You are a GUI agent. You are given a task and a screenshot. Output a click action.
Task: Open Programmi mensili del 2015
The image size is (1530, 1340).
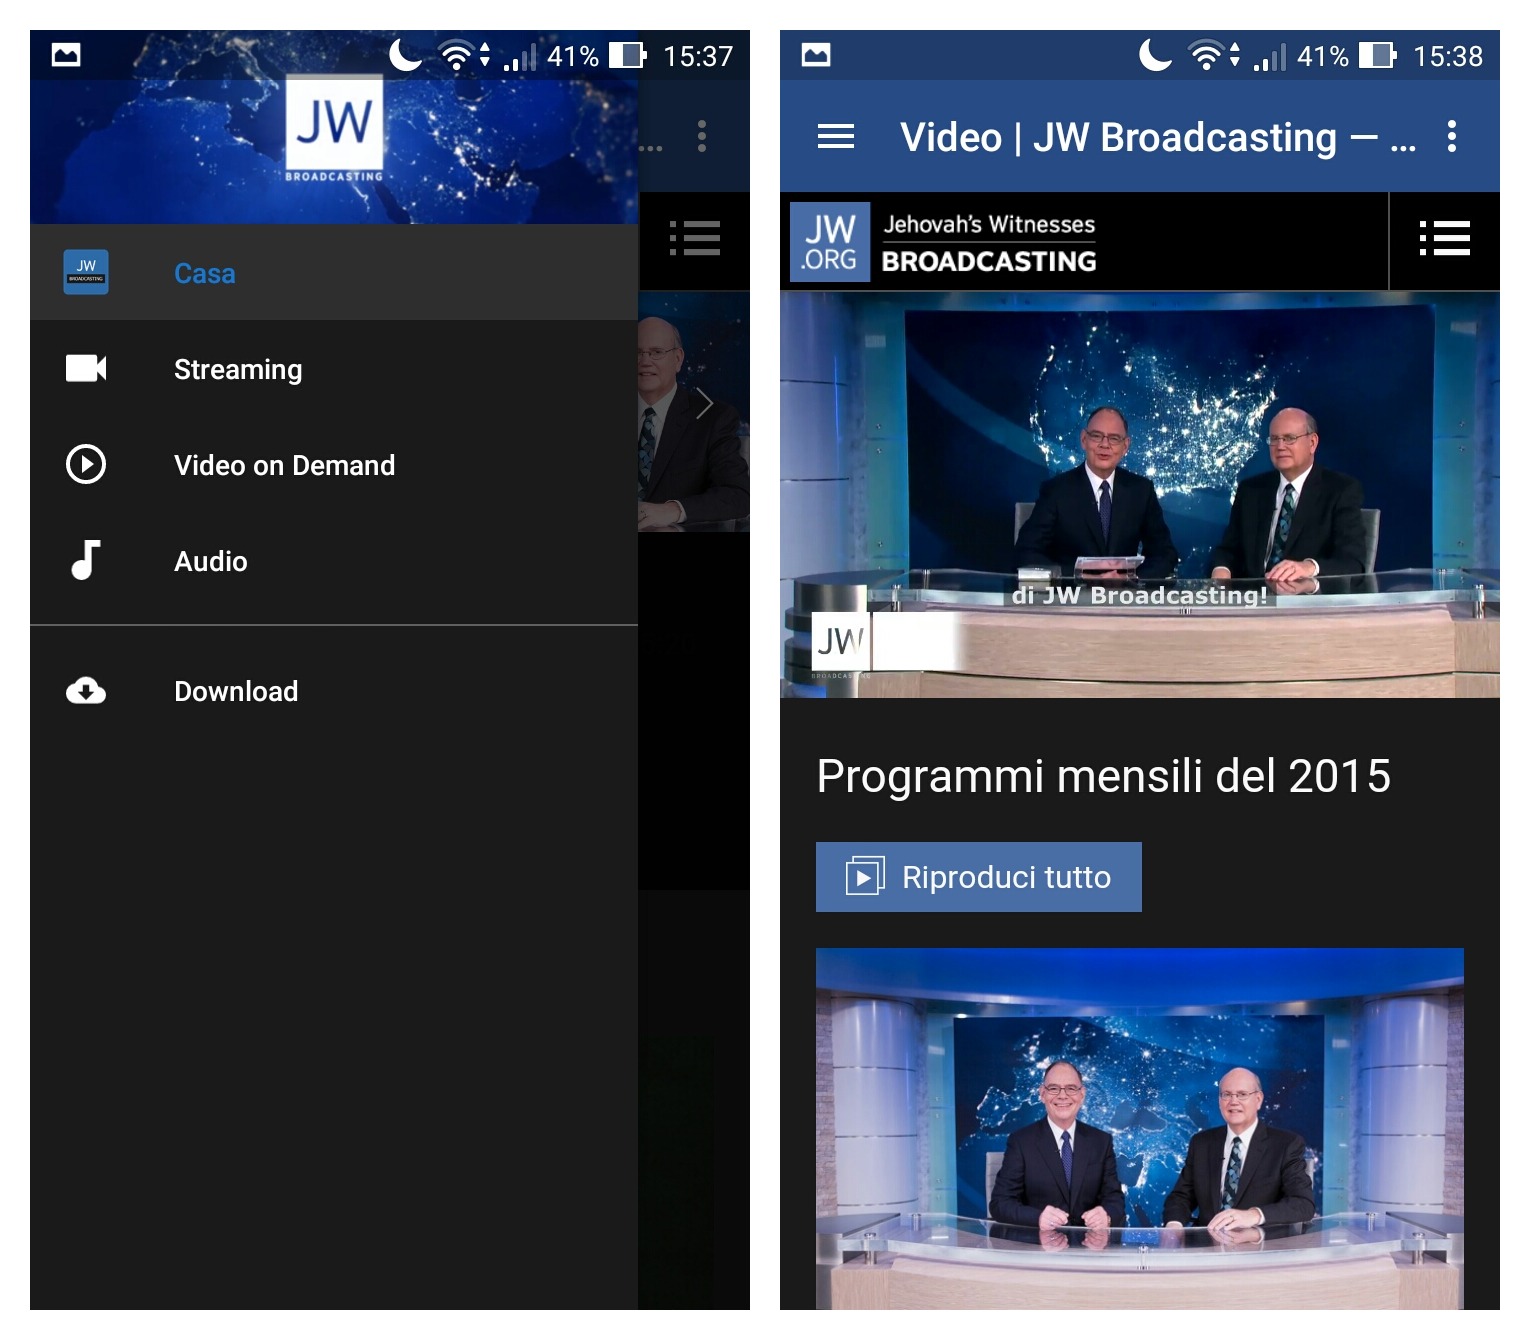1104,775
